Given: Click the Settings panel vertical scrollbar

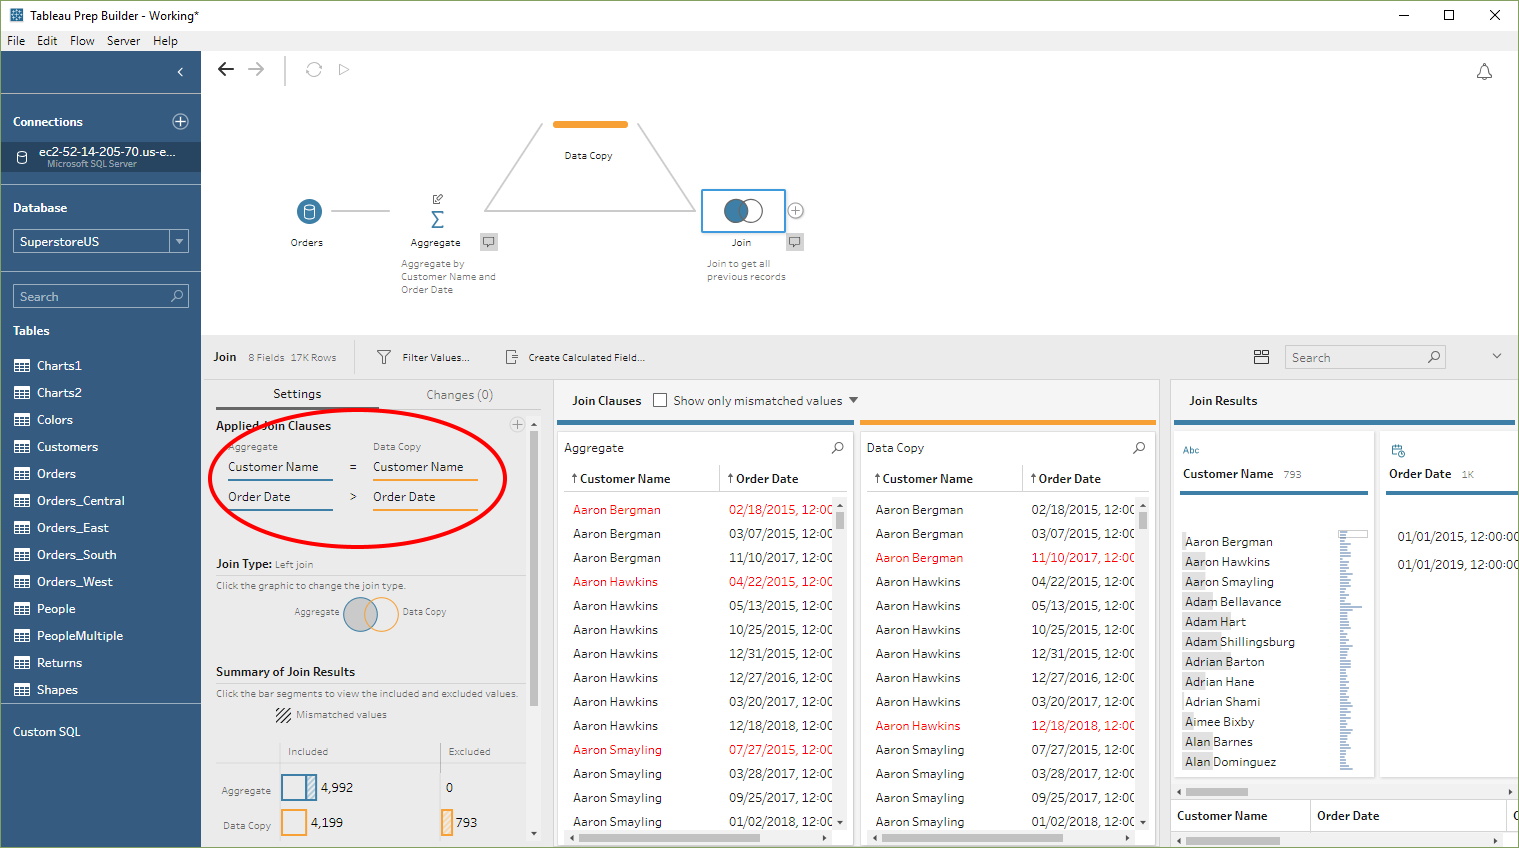Looking at the screenshot, I should tap(534, 567).
